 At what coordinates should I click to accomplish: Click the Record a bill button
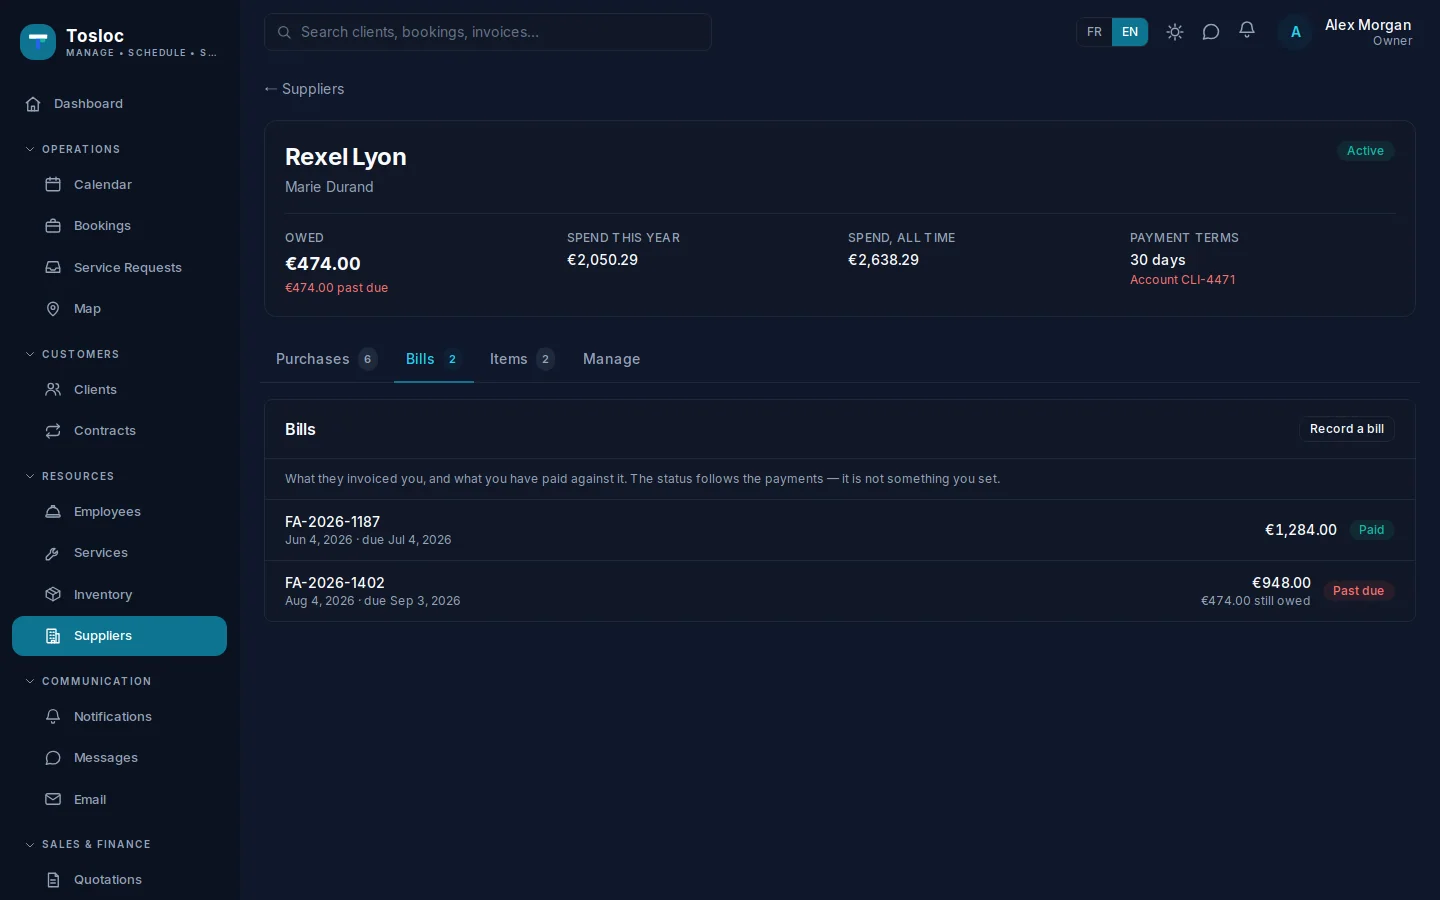pos(1347,429)
